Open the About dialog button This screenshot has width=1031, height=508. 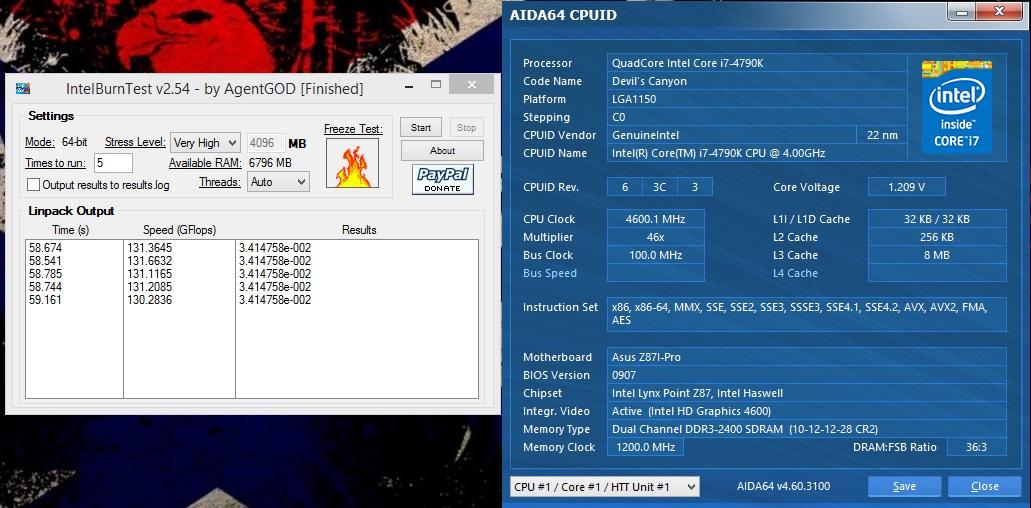(442, 150)
